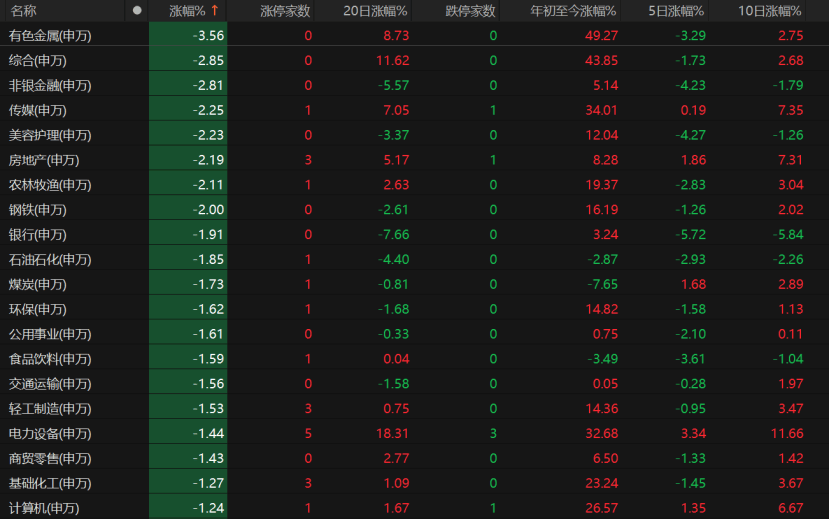Click the 5日涨幅% column header
This screenshot has height=519, width=830.
[675, 11]
